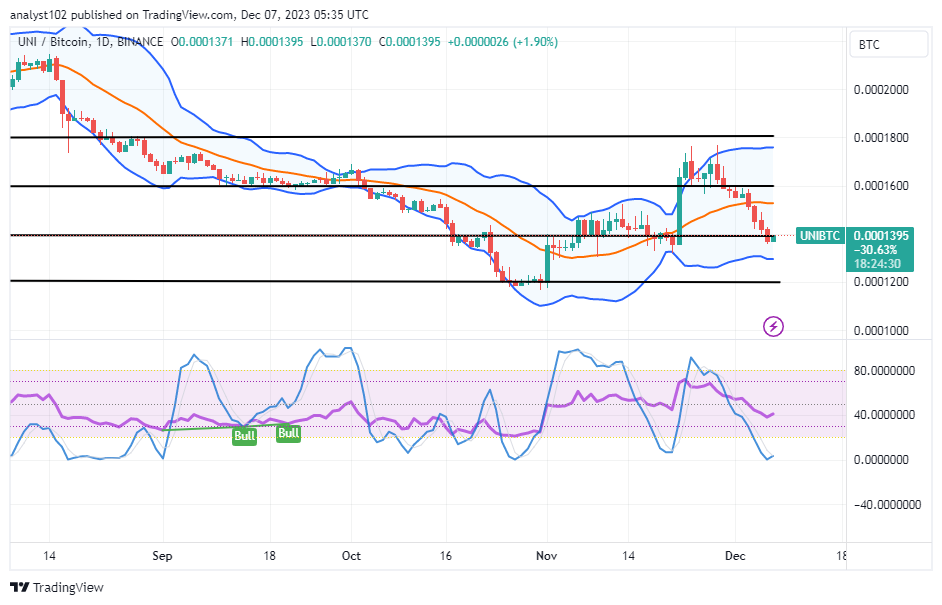Click the -40.0000000 oscillator axis label

click(887, 505)
